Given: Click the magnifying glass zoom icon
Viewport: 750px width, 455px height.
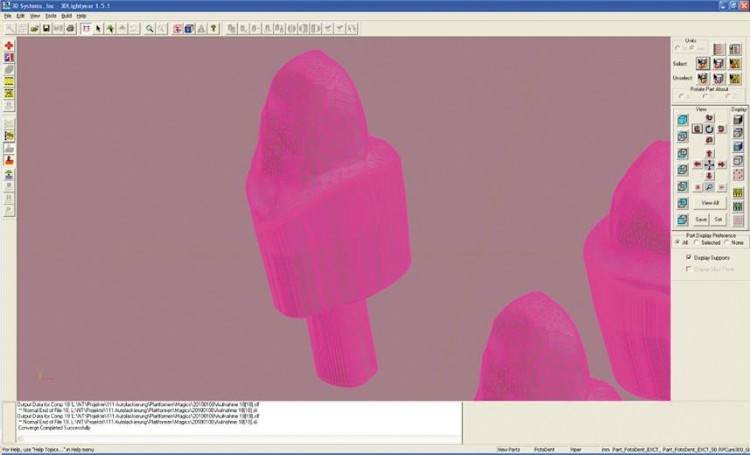Looking at the screenshot, I should (150, 29).
